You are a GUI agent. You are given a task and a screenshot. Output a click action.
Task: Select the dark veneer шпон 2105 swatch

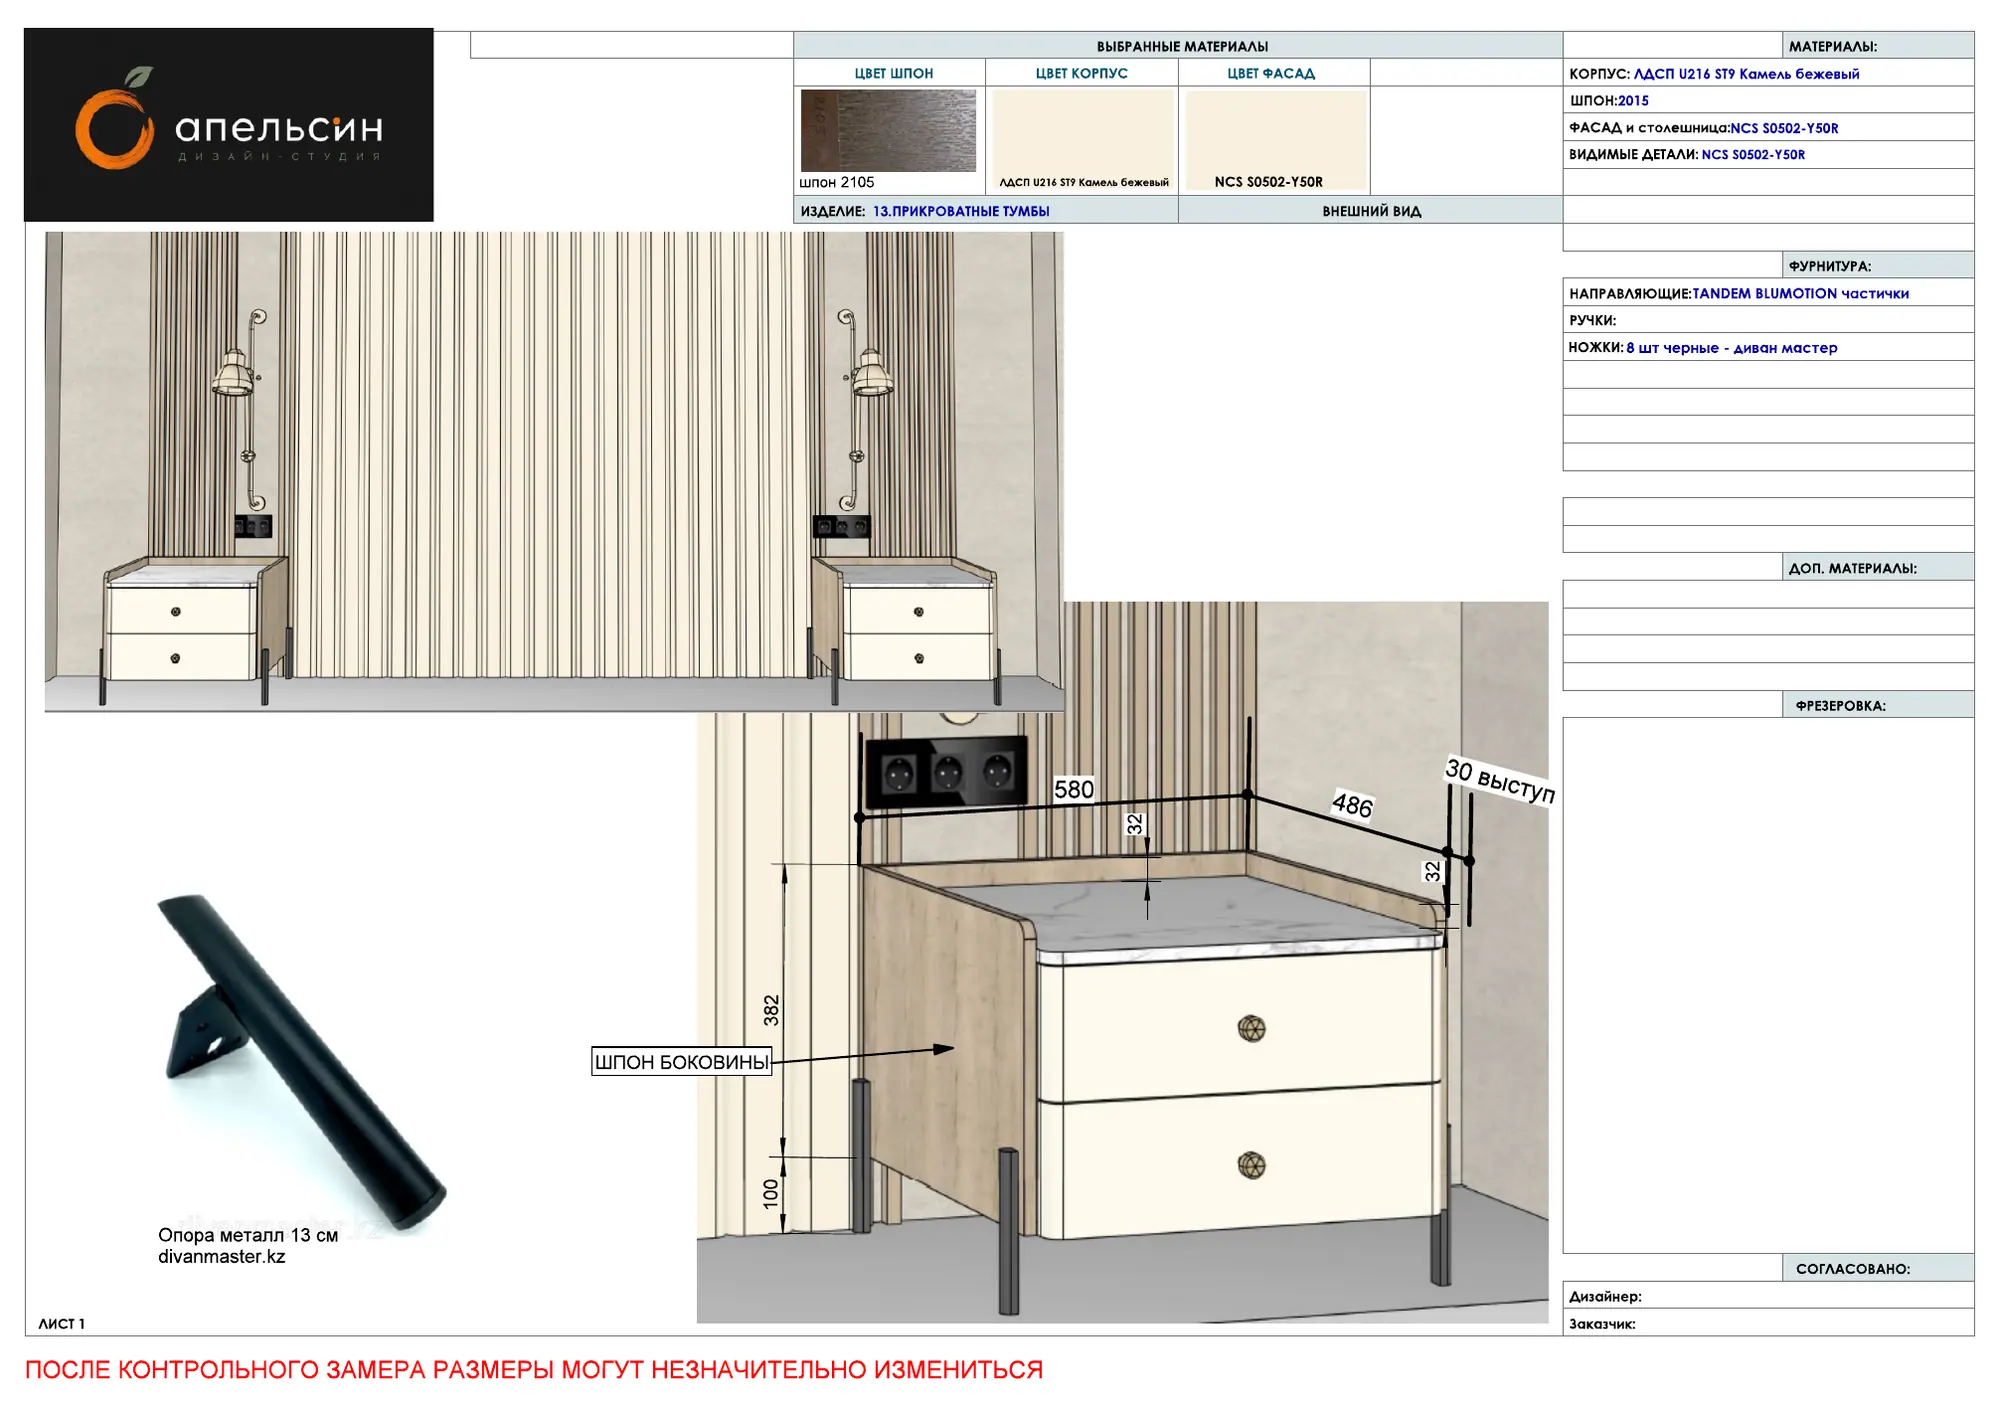[x=888, y=130]
